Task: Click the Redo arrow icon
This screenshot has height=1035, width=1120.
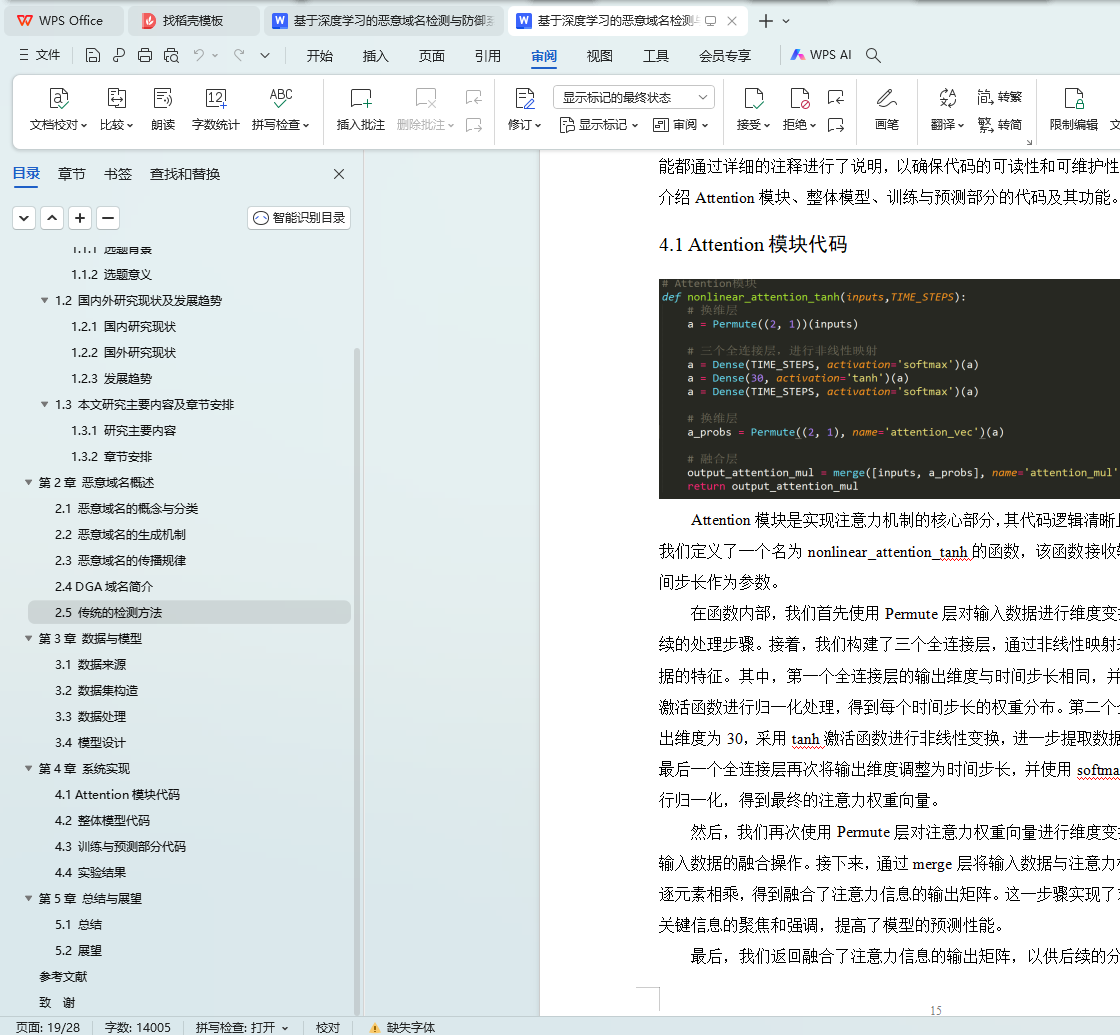Action: 239,55
